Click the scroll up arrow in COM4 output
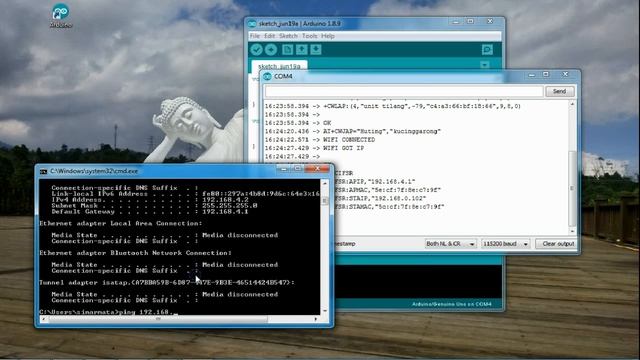The image size is (640, 360). [x=572, y=104]
